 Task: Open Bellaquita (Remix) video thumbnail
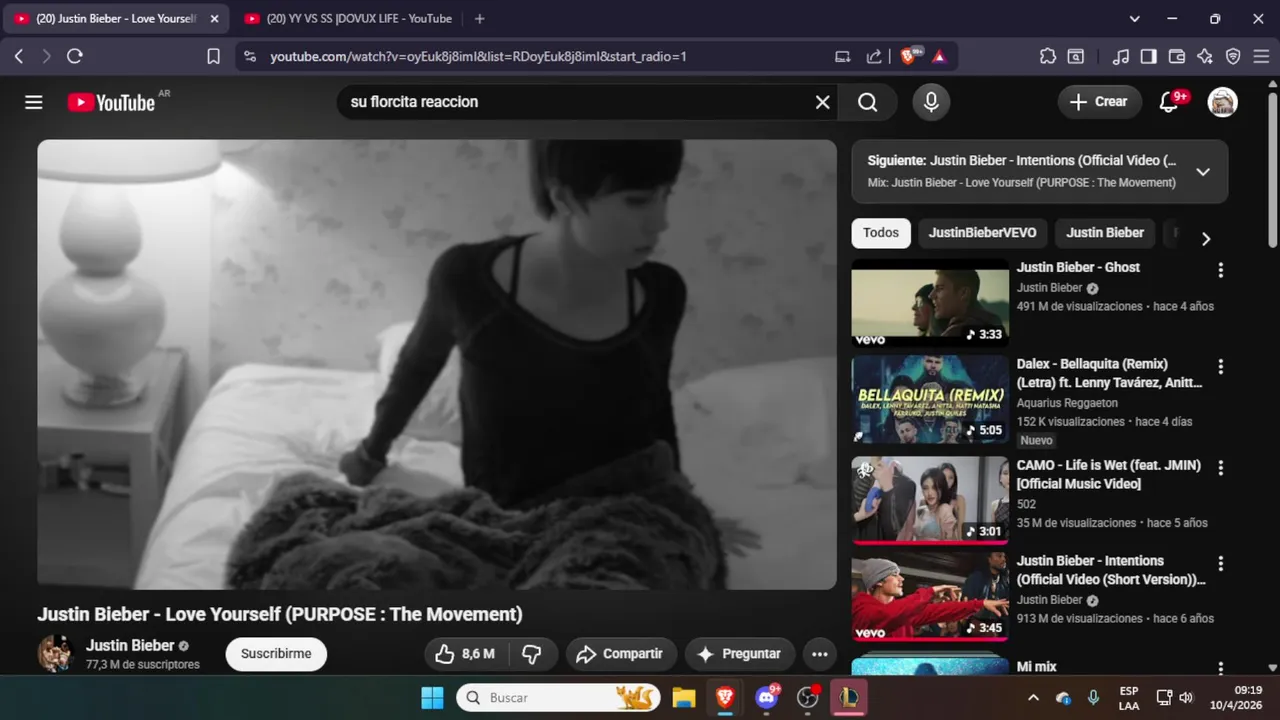930,400
